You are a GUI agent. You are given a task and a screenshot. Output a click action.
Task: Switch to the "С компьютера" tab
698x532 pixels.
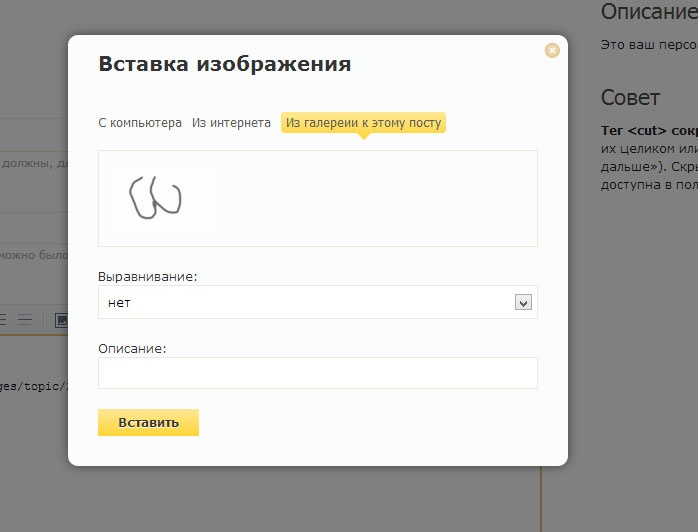pyautogui.click(x=140, y=123)
